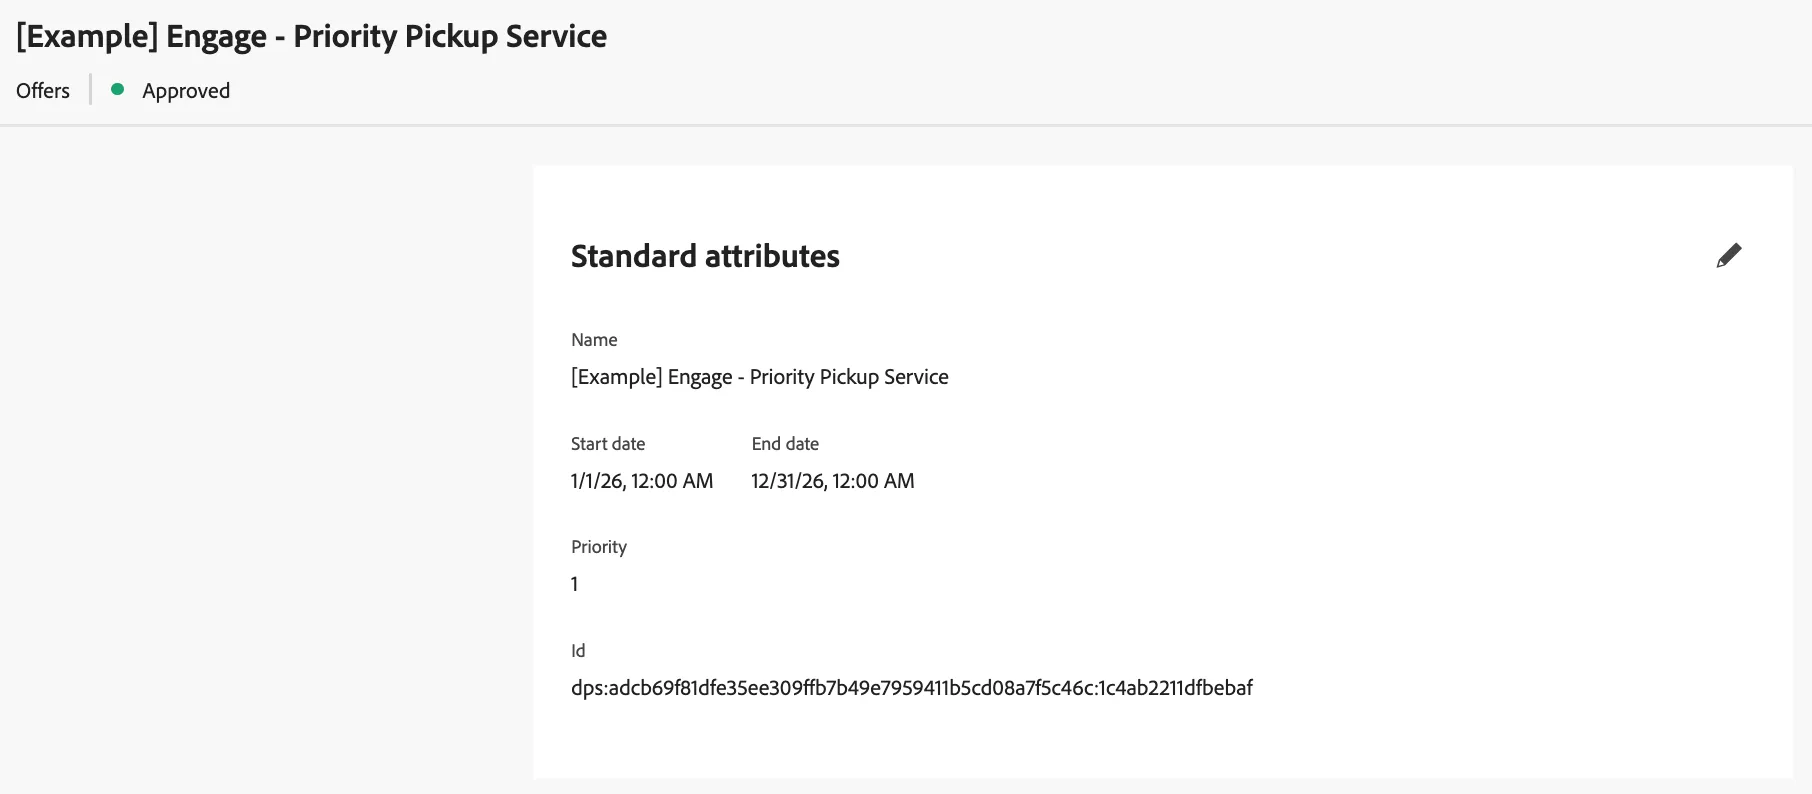
Task: Click the Start date label
Action: [608, 444]
